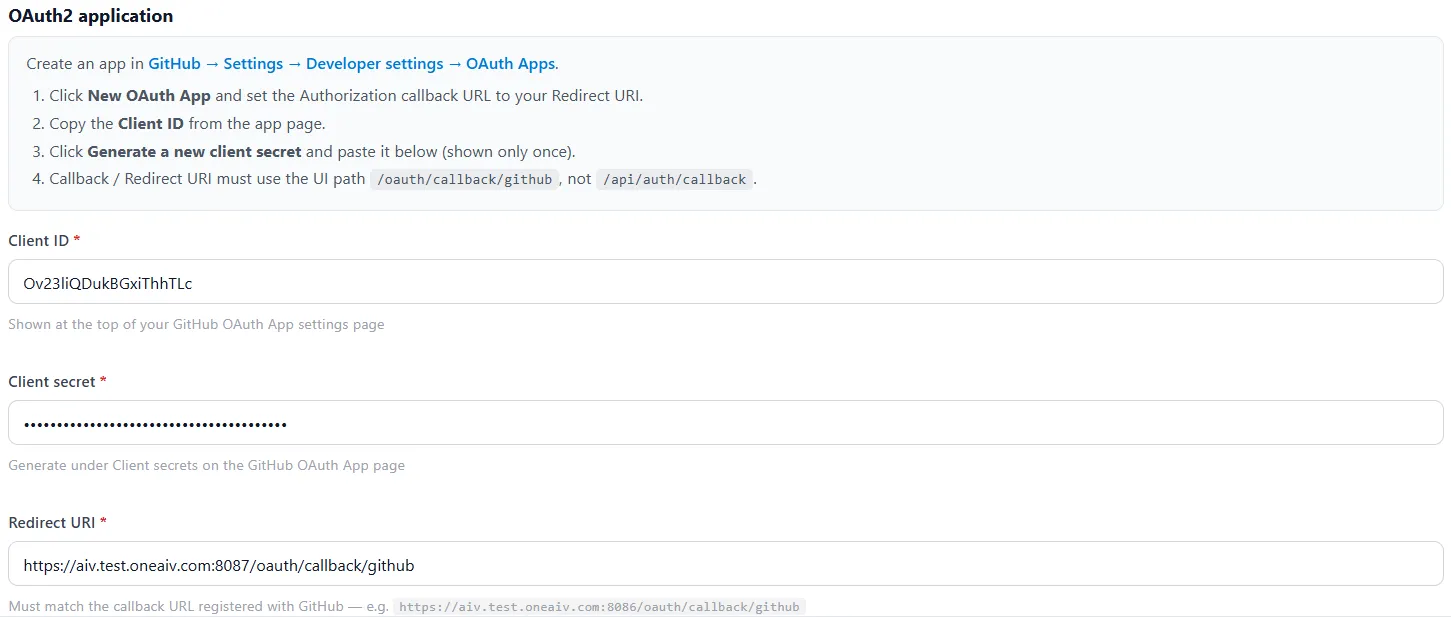Open the GitHub → Settings → Developer settings → OAuth Apps link
Screen dimensions: 1451x617
coord(352,64)
